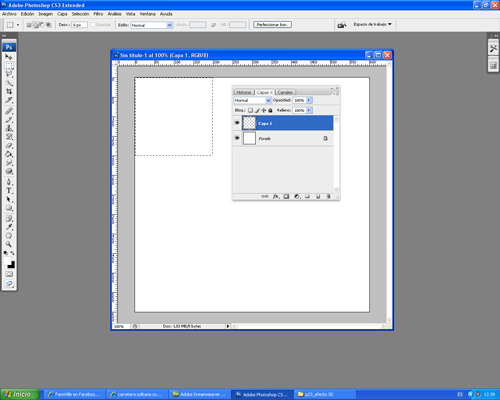Select the Crop tool
Viewport: 500px width, 400px height.
pyautogui.click(x=9, y=92)
